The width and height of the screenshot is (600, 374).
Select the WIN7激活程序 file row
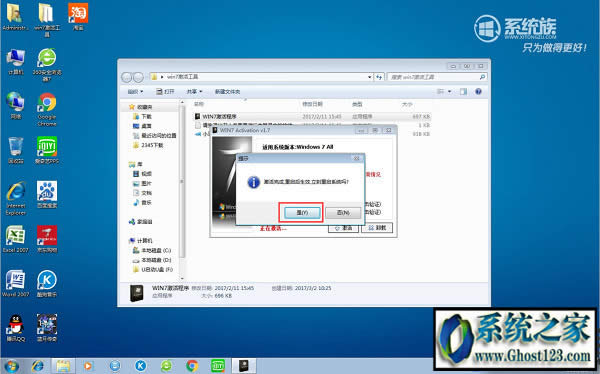(312, 116)
